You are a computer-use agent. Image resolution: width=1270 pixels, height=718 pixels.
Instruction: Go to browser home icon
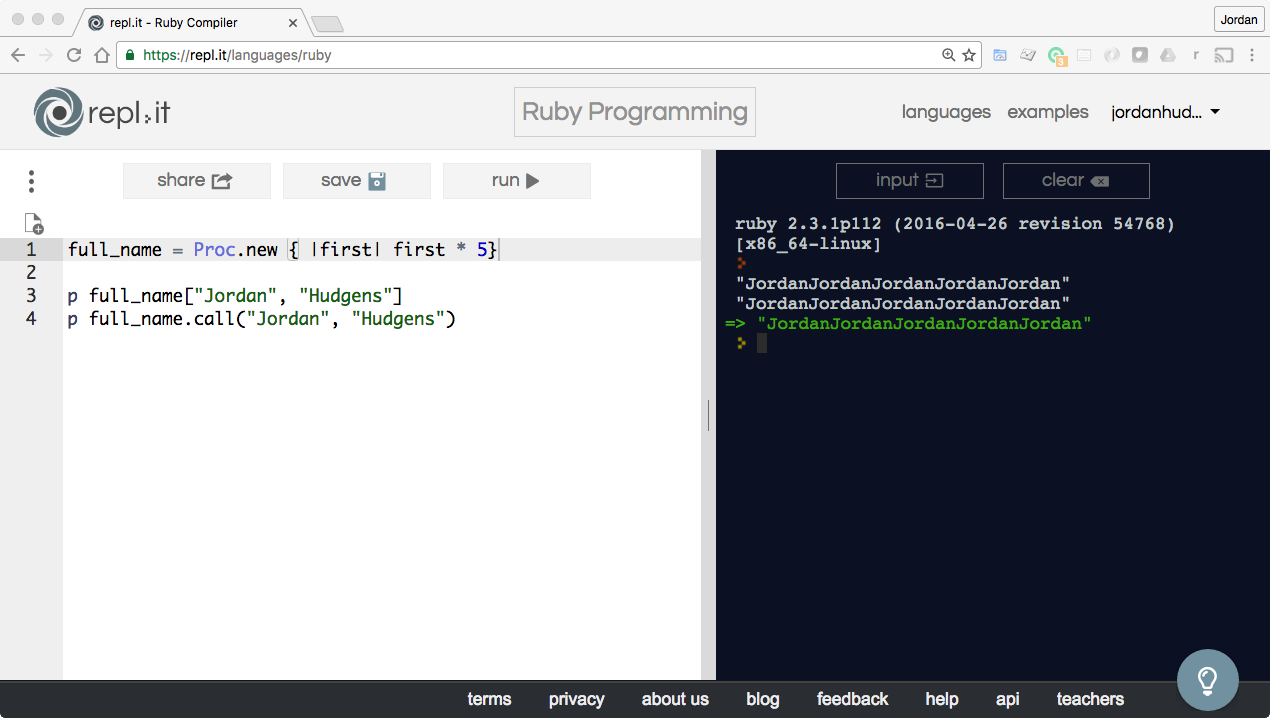pyautogui.click(x=101, y=56)
